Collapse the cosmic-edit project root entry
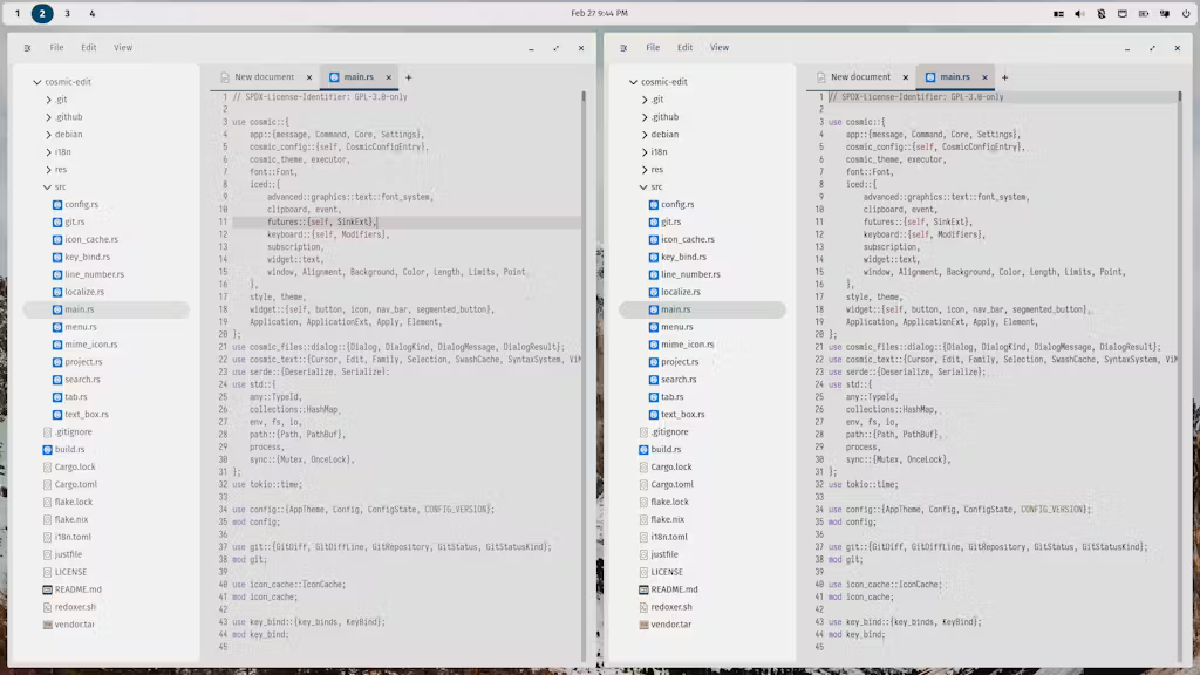1200x675 pixels. click(x=34, y=81)
